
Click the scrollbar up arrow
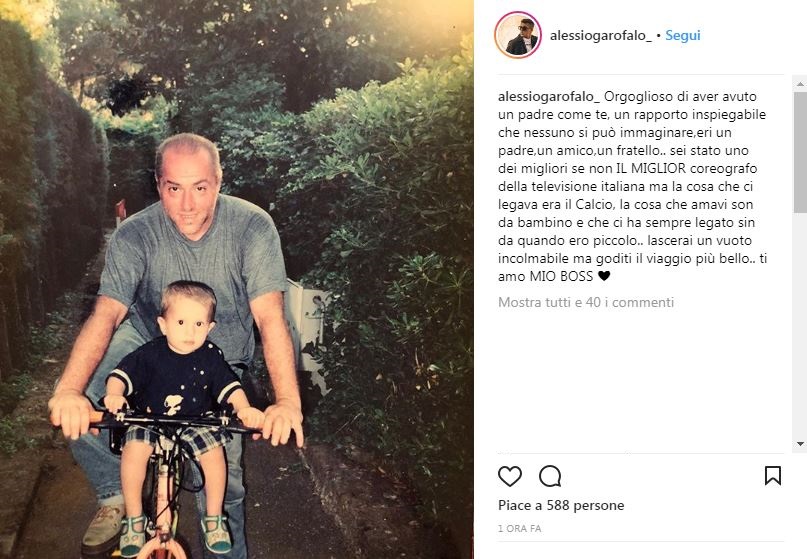point(800,83)
